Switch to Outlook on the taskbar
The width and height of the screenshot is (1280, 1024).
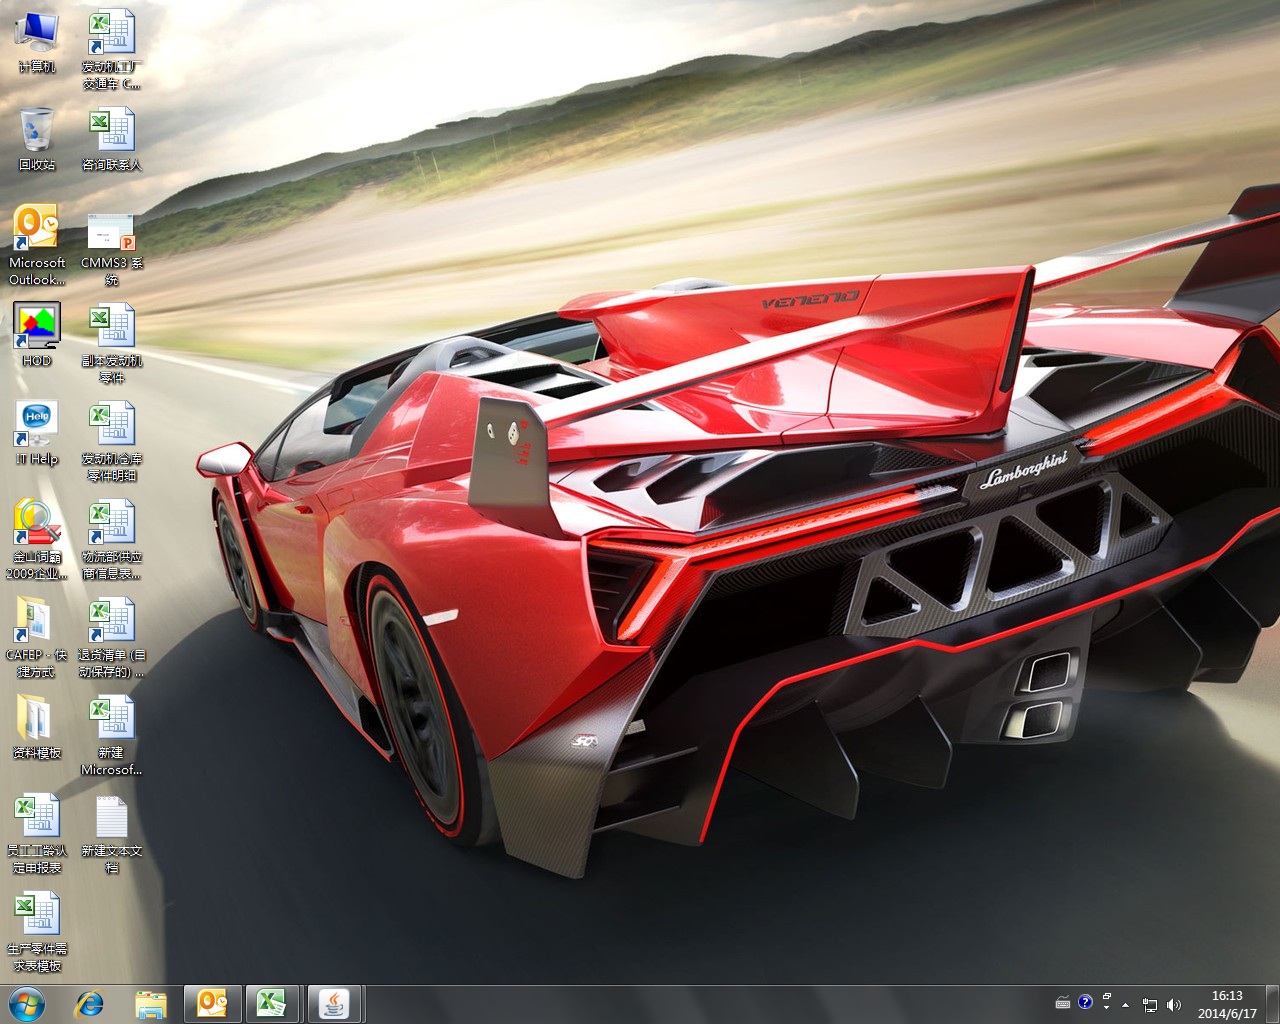pos(212,1004)
